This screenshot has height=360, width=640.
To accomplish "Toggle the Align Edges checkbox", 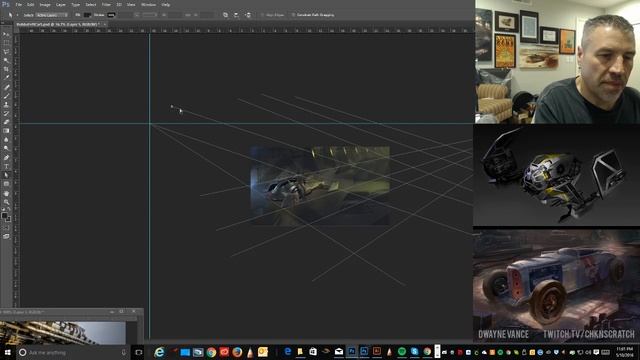I will click(x=262, y=15).
